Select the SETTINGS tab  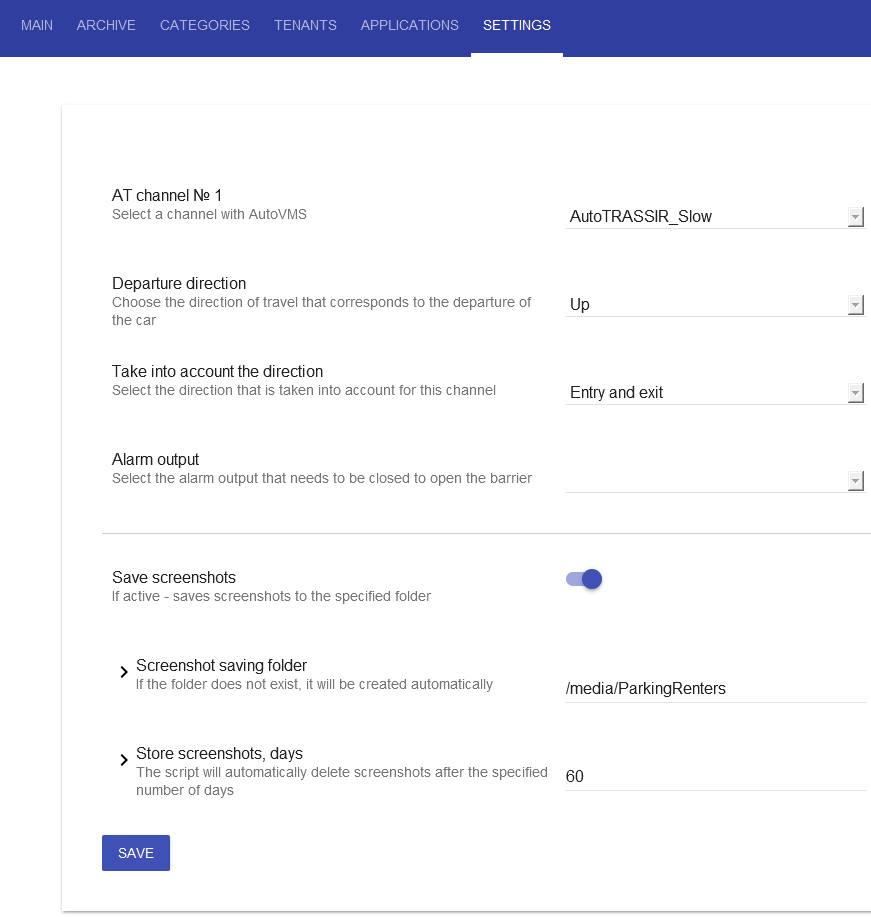pyautogui.click(x=517, y=26)
